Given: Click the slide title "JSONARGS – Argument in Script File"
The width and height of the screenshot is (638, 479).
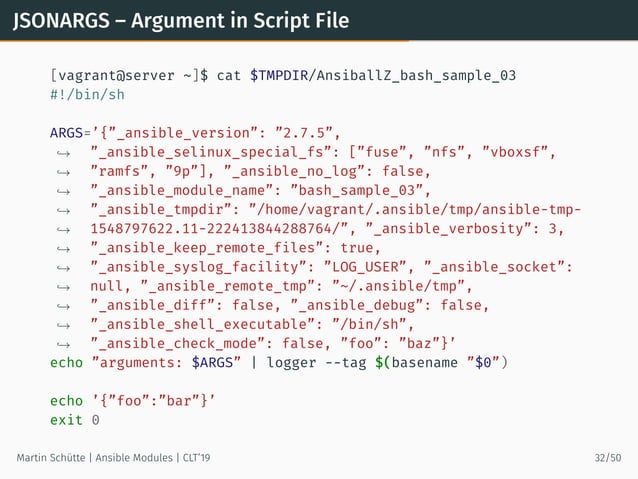Looking at the screenshot, I should (x=181, y=20).
